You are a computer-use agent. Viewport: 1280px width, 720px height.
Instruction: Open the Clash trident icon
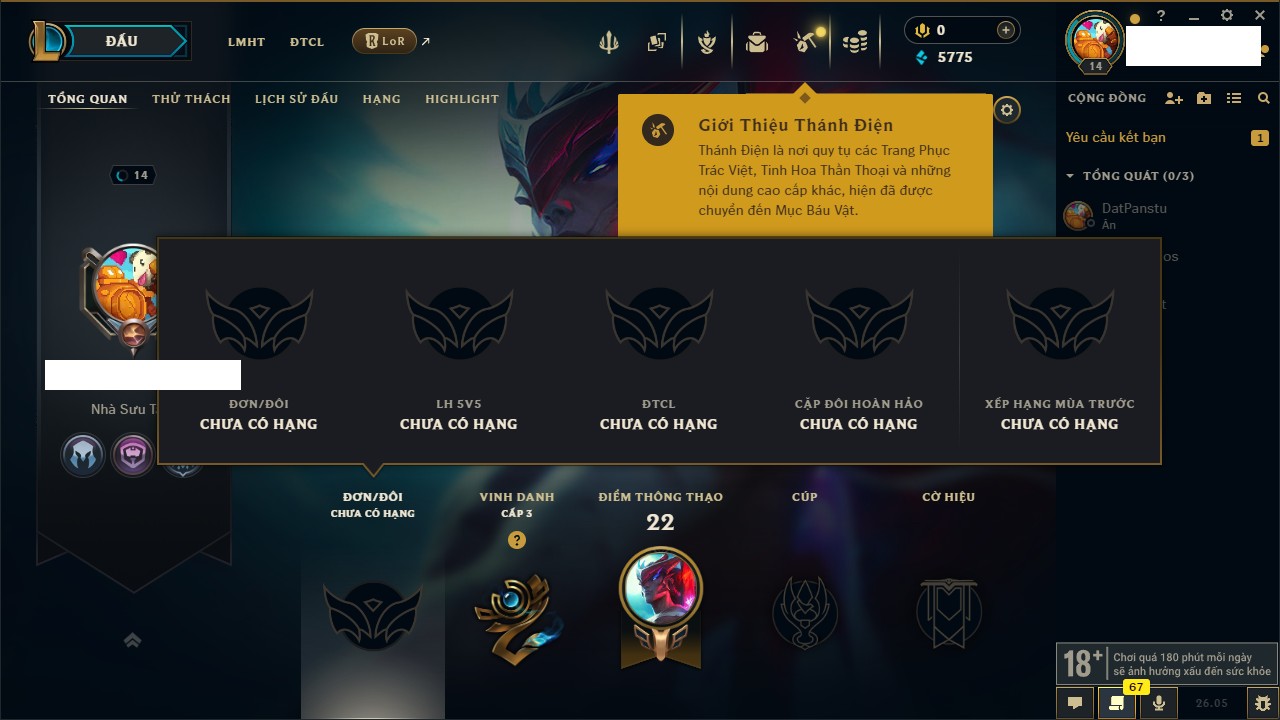[x=608, y=42]
